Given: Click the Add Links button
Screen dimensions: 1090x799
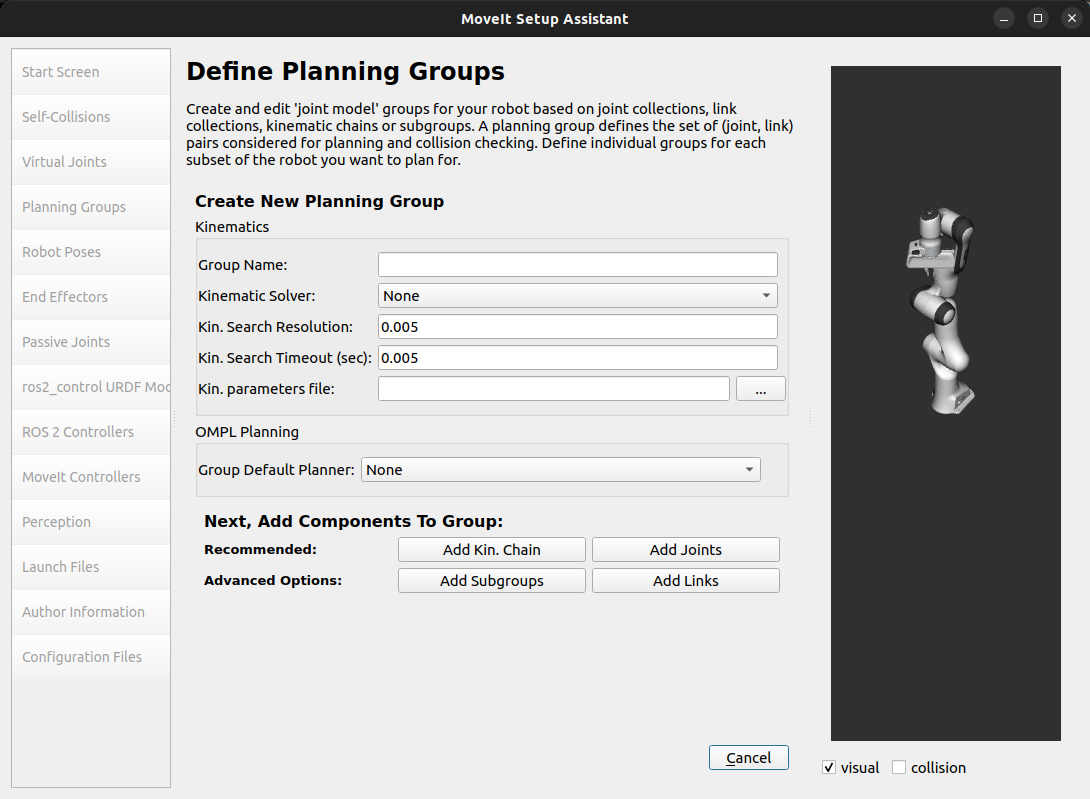Looking at the screenshot, I should 685,580.
